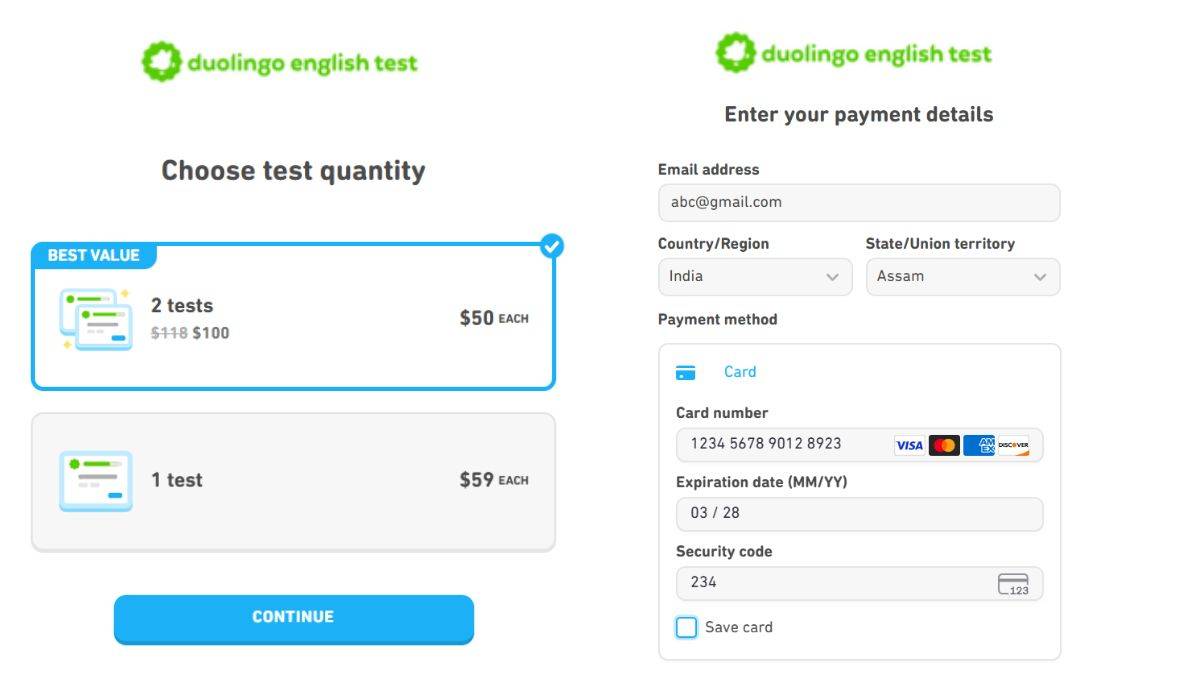The image size is (1200, 675).
Task: Click the American Express icon
Action: (977, 444)
